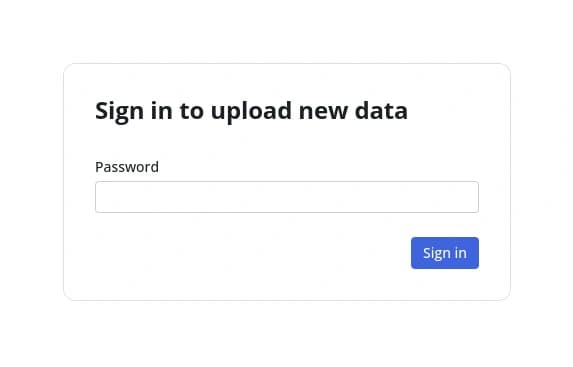Place cursor in the password text box
Viewport: 573px width, 367px height.
pyautogui.click(x=287, y=197)
